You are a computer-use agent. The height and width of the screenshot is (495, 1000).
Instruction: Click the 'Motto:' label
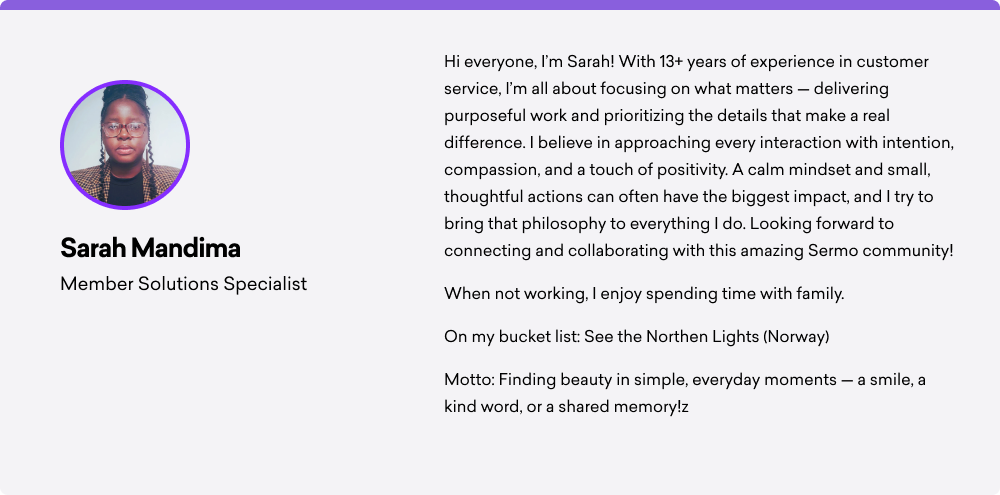(x=469, y=380)
